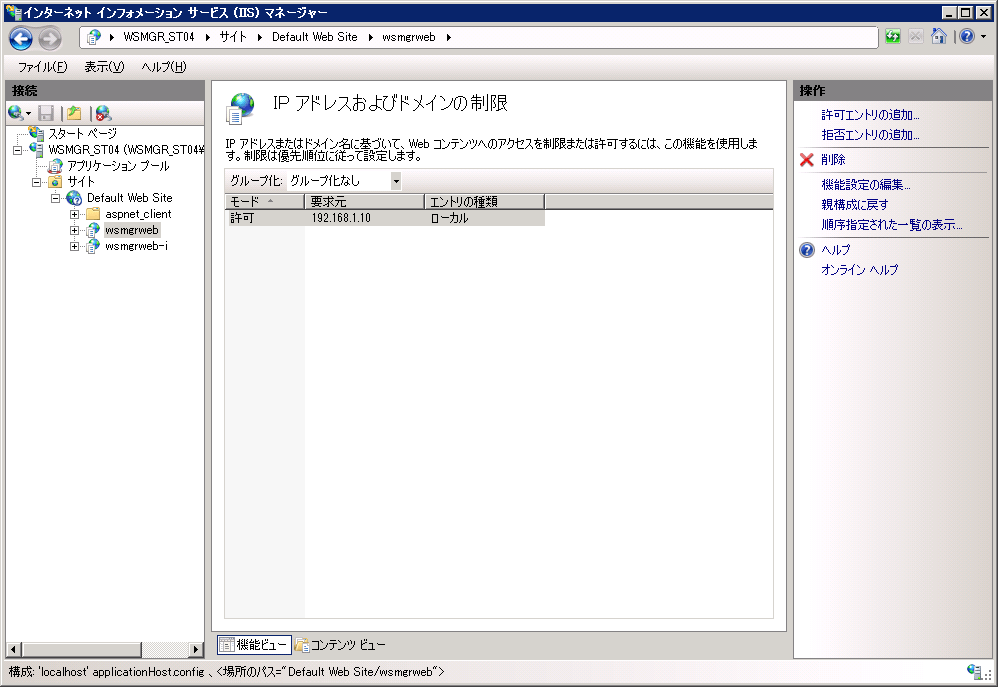Expand the wsmgrweb-i application node
Viewport: 998px width, 687px height.
coord(75,246)
